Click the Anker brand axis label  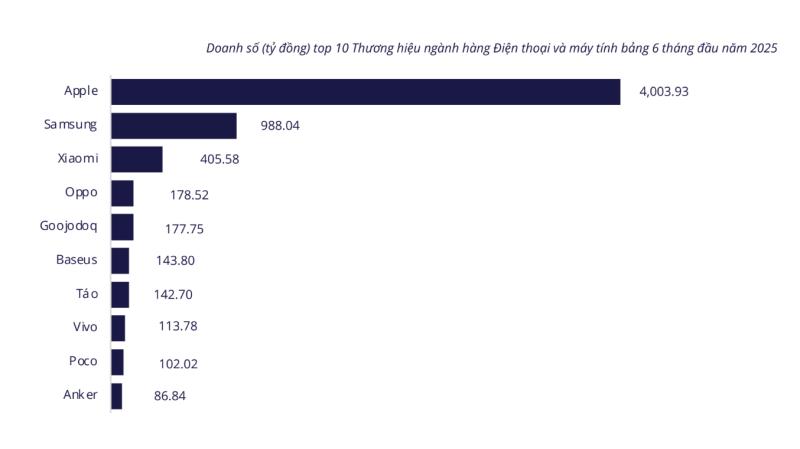(x=80, y=394)
